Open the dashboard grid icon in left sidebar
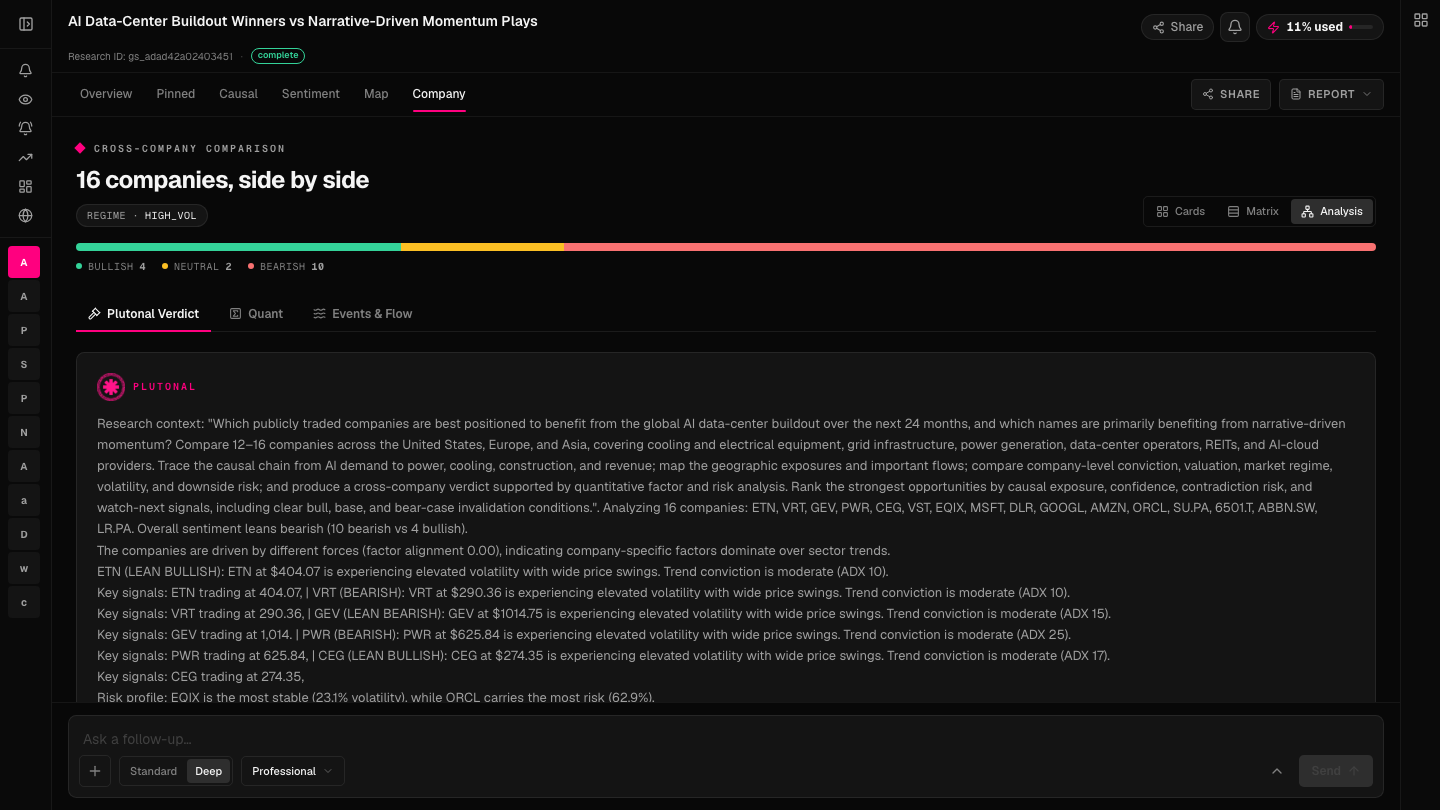Image resolution: width=1440 pixels, height=810 pixels. 26,187
